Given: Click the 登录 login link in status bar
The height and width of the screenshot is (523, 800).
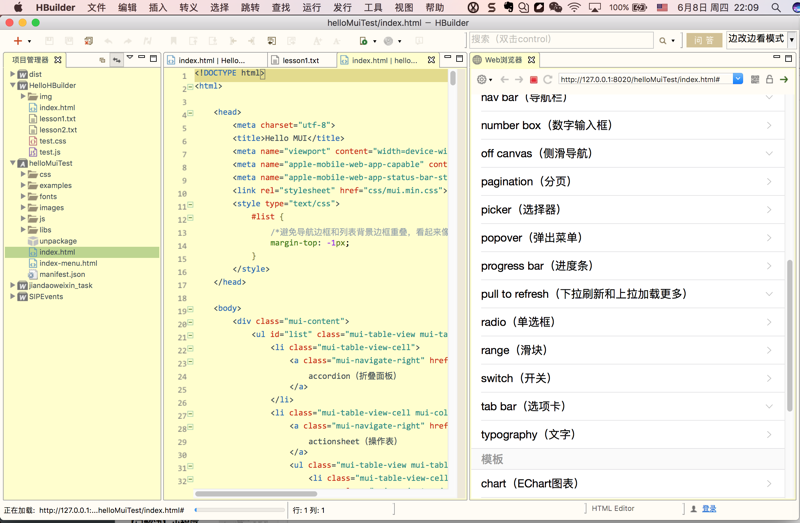Looking at the screenshot, I should click(x=709, y=509).
